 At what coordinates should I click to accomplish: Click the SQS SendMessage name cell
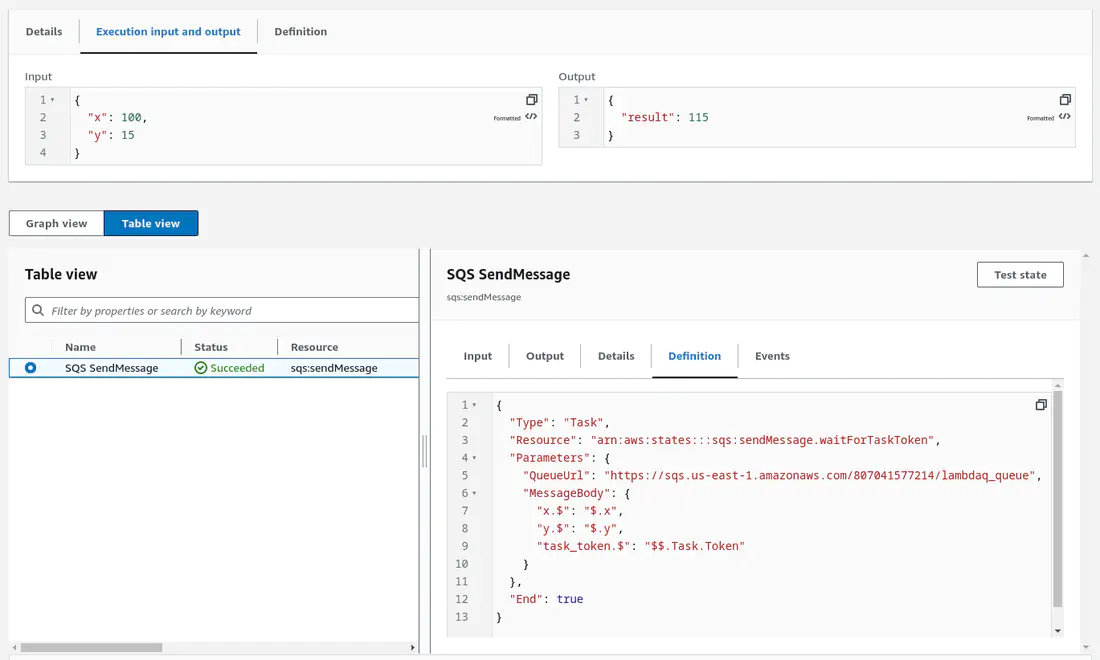[112, 368]
